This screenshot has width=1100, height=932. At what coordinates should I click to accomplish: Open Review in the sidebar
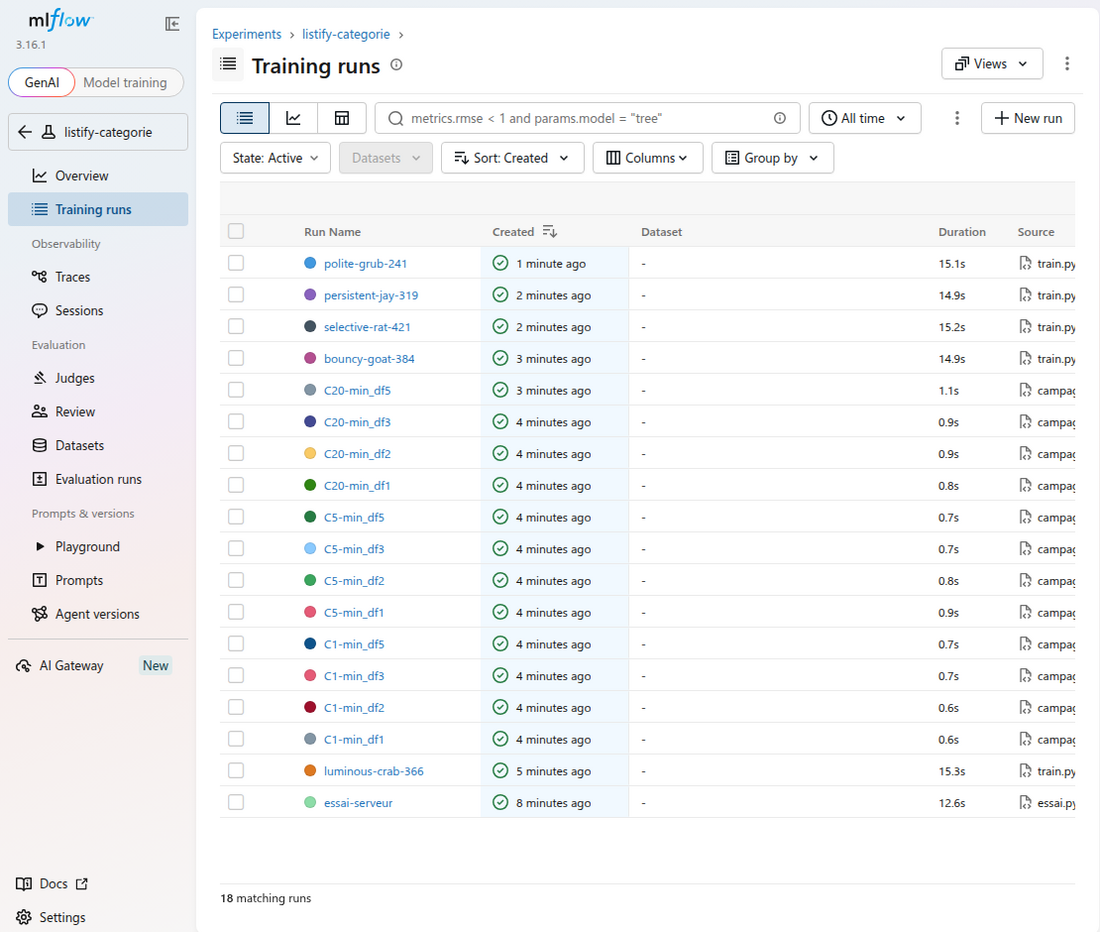[98, 412]
